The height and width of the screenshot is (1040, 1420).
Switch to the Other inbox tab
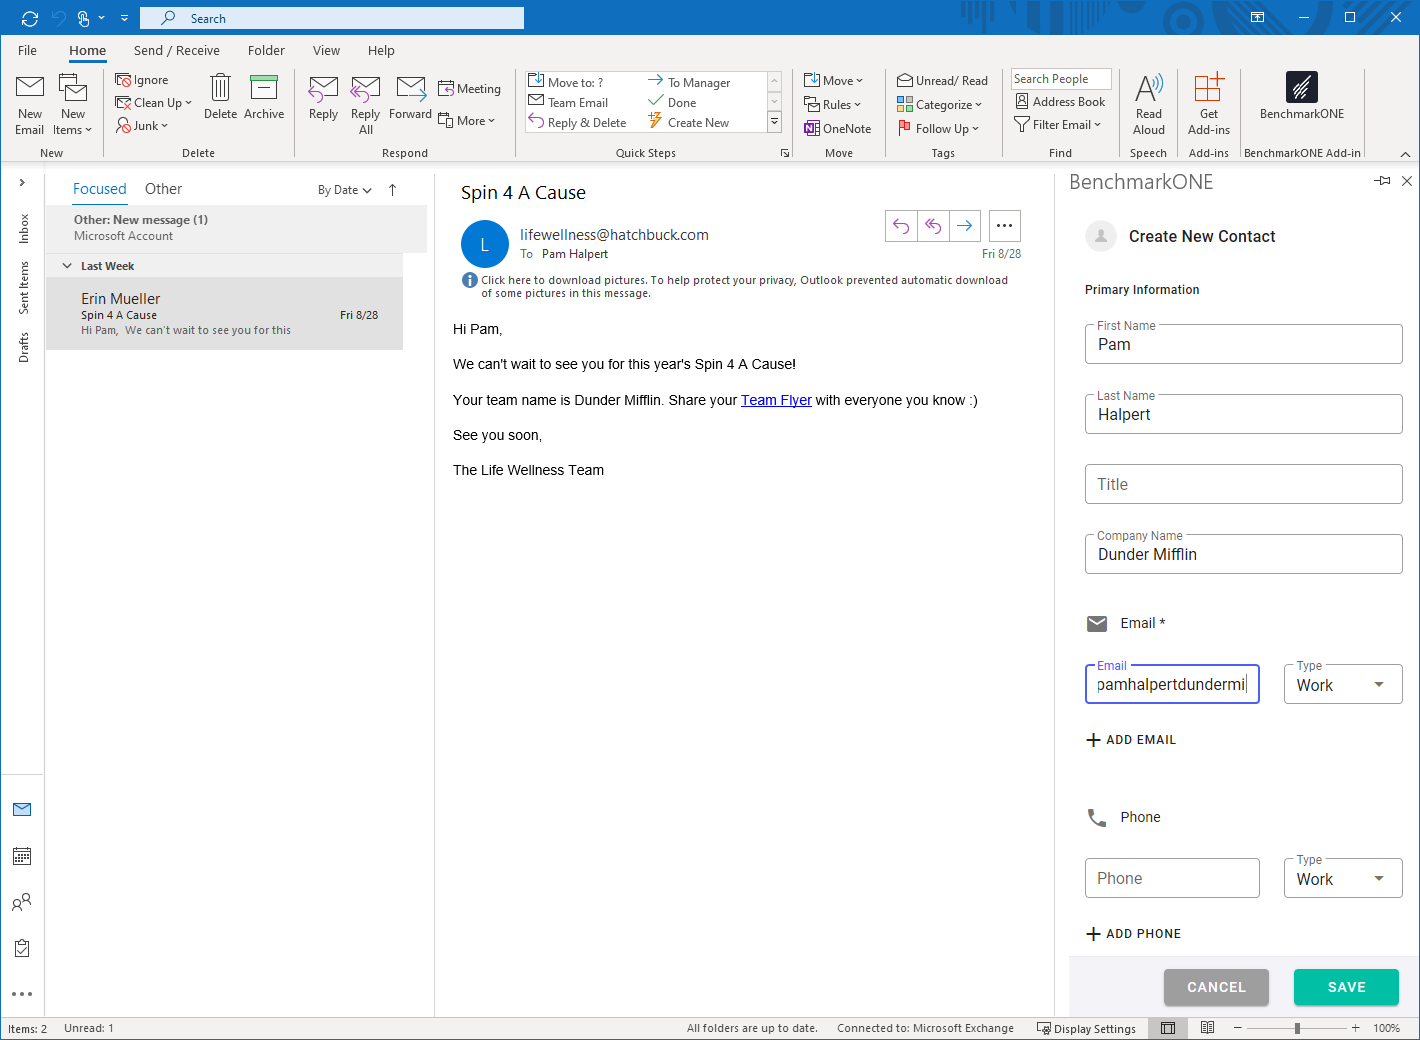point(163,189)
